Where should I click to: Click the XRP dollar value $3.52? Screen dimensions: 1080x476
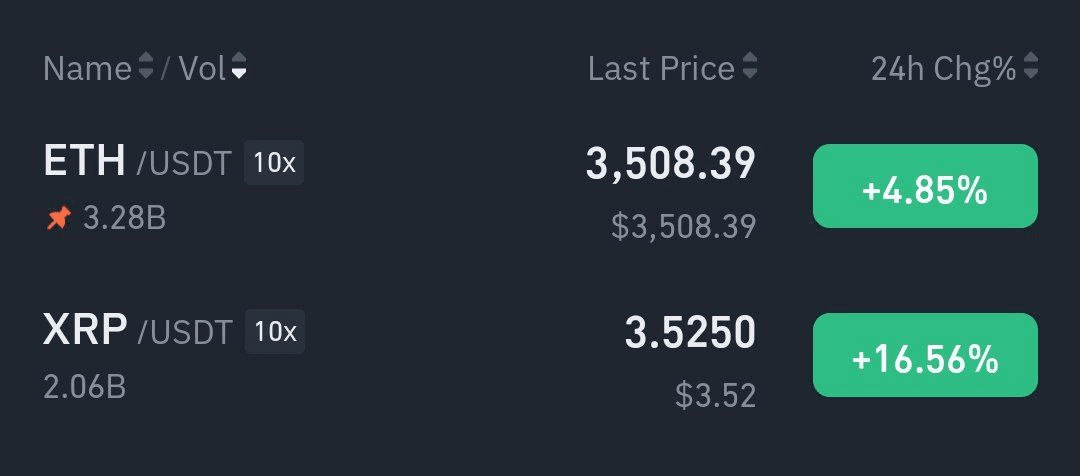pyautogui.click(x=716, y=395)
